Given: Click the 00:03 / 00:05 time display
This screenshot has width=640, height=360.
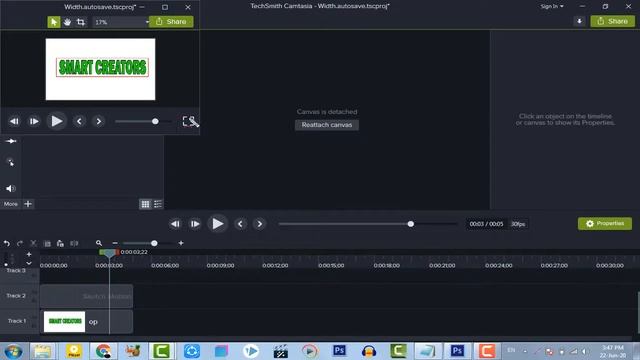Looking at the screenshot, I should pyautogui.click(x=486, y=224).
